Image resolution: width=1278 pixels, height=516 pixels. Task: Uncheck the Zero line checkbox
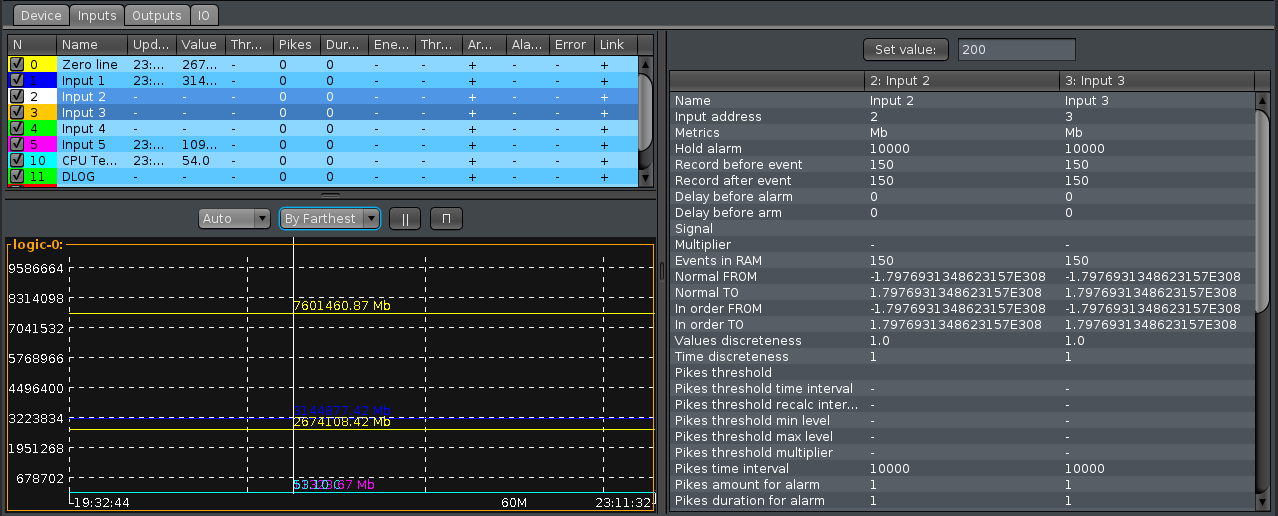tap(17, 65)
